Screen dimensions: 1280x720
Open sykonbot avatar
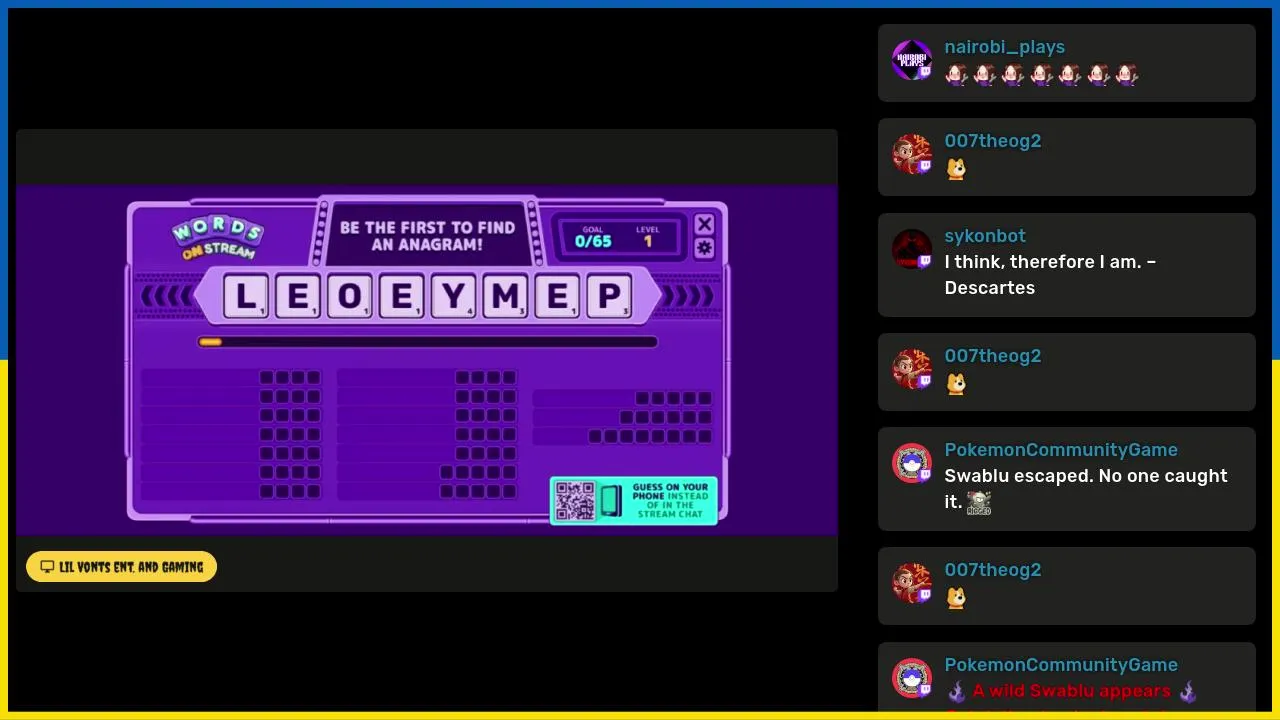click(x=911, y=249)
